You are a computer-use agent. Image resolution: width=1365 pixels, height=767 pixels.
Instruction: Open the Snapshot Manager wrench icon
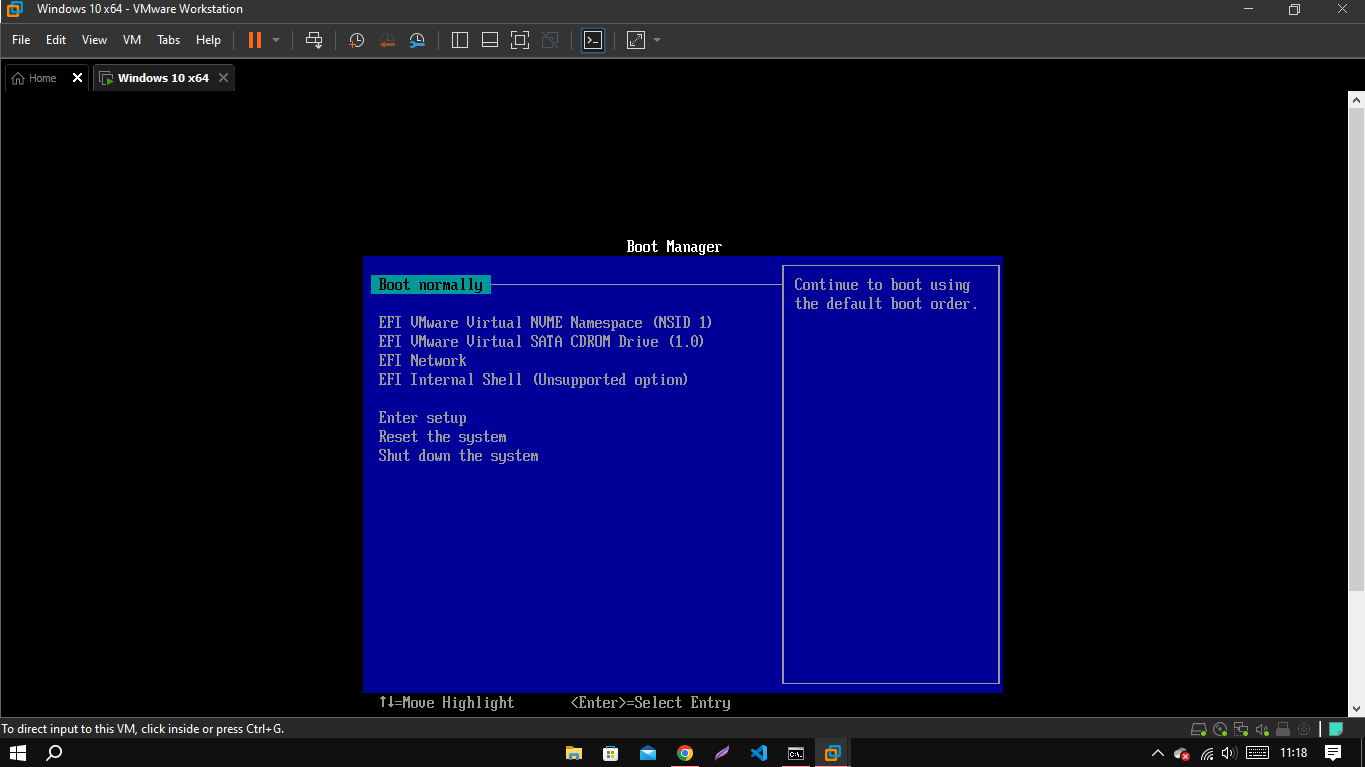(417, 40)
